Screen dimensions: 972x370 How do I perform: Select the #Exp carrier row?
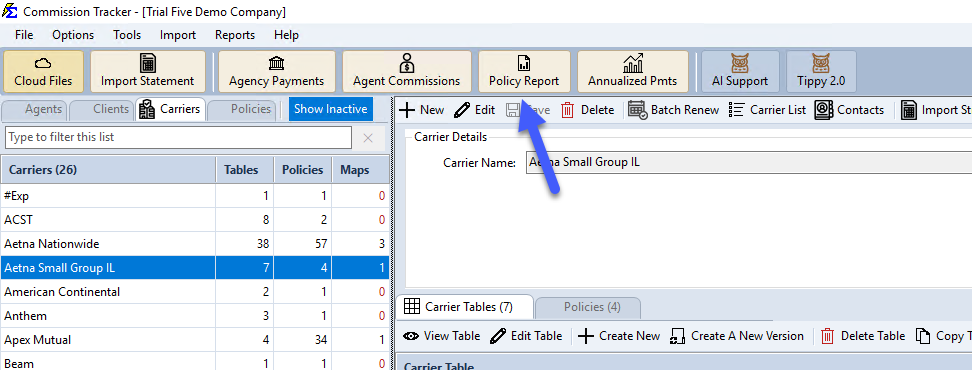point(195,196)
